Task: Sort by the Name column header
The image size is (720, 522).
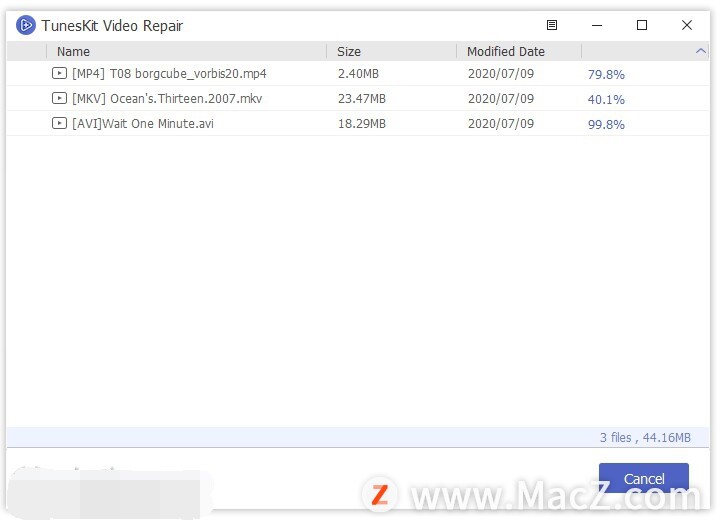Action: click(73, 51)
